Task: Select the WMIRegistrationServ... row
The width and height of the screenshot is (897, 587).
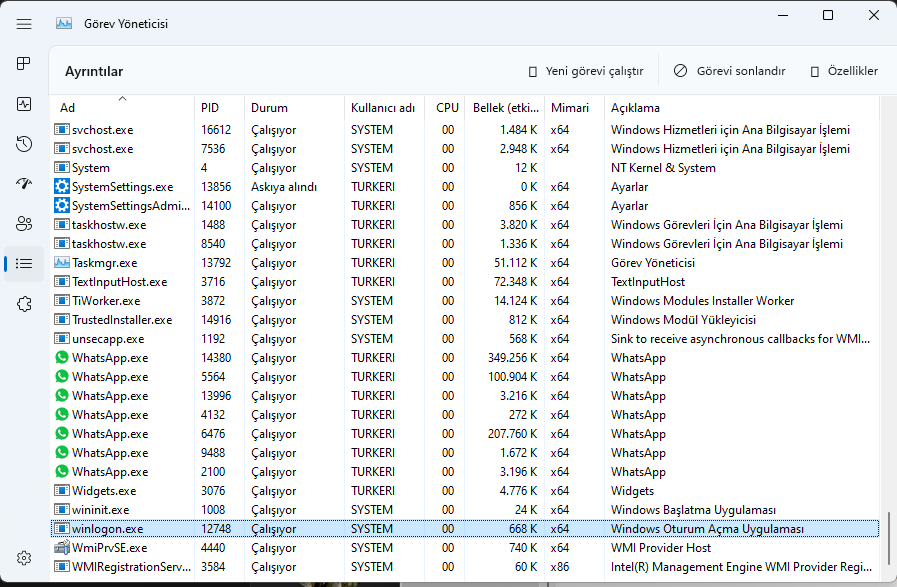Action: coord(465,566)
